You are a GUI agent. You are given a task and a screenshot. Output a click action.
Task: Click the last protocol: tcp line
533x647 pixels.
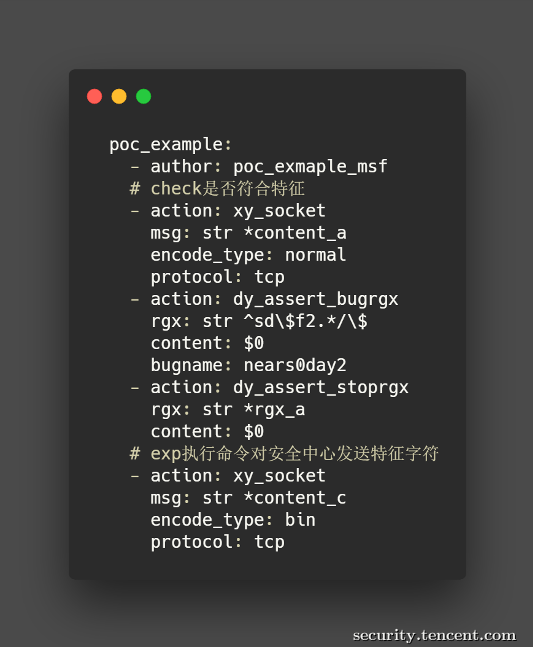[x=217, y=542]
